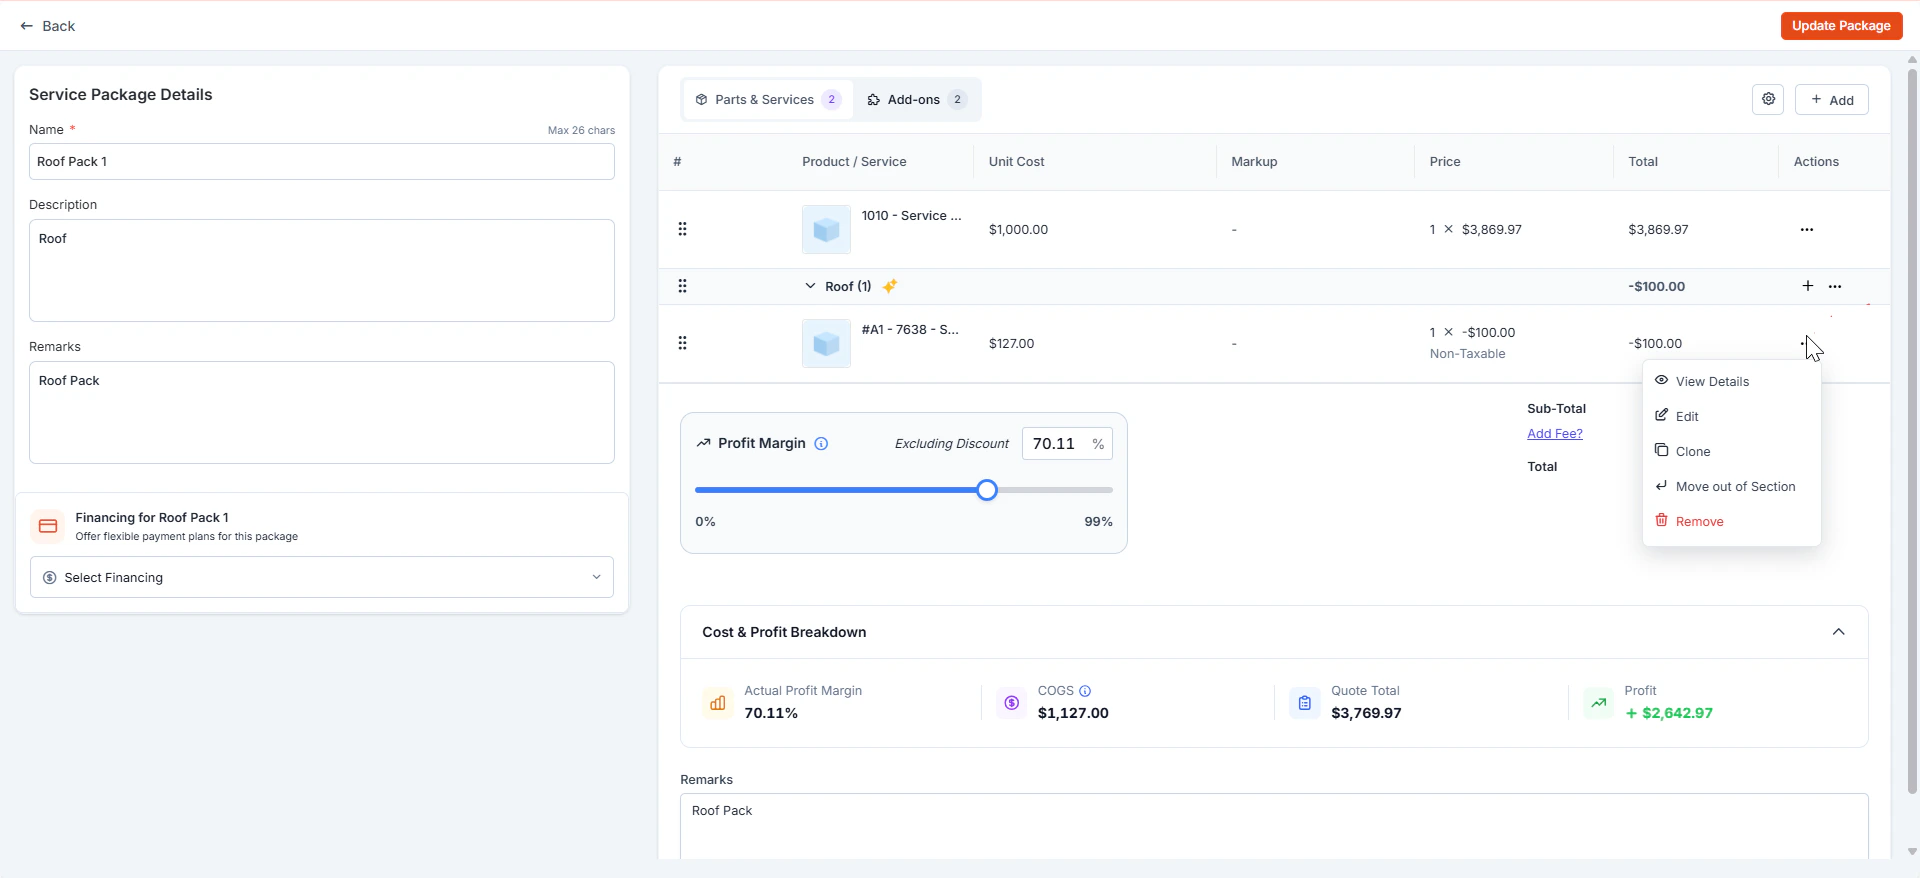The width and height of the screenshot is (1920, 878).
Task: Click the page vertical scrollbar
Action: pyautogui.click(x=1912, y=430)
